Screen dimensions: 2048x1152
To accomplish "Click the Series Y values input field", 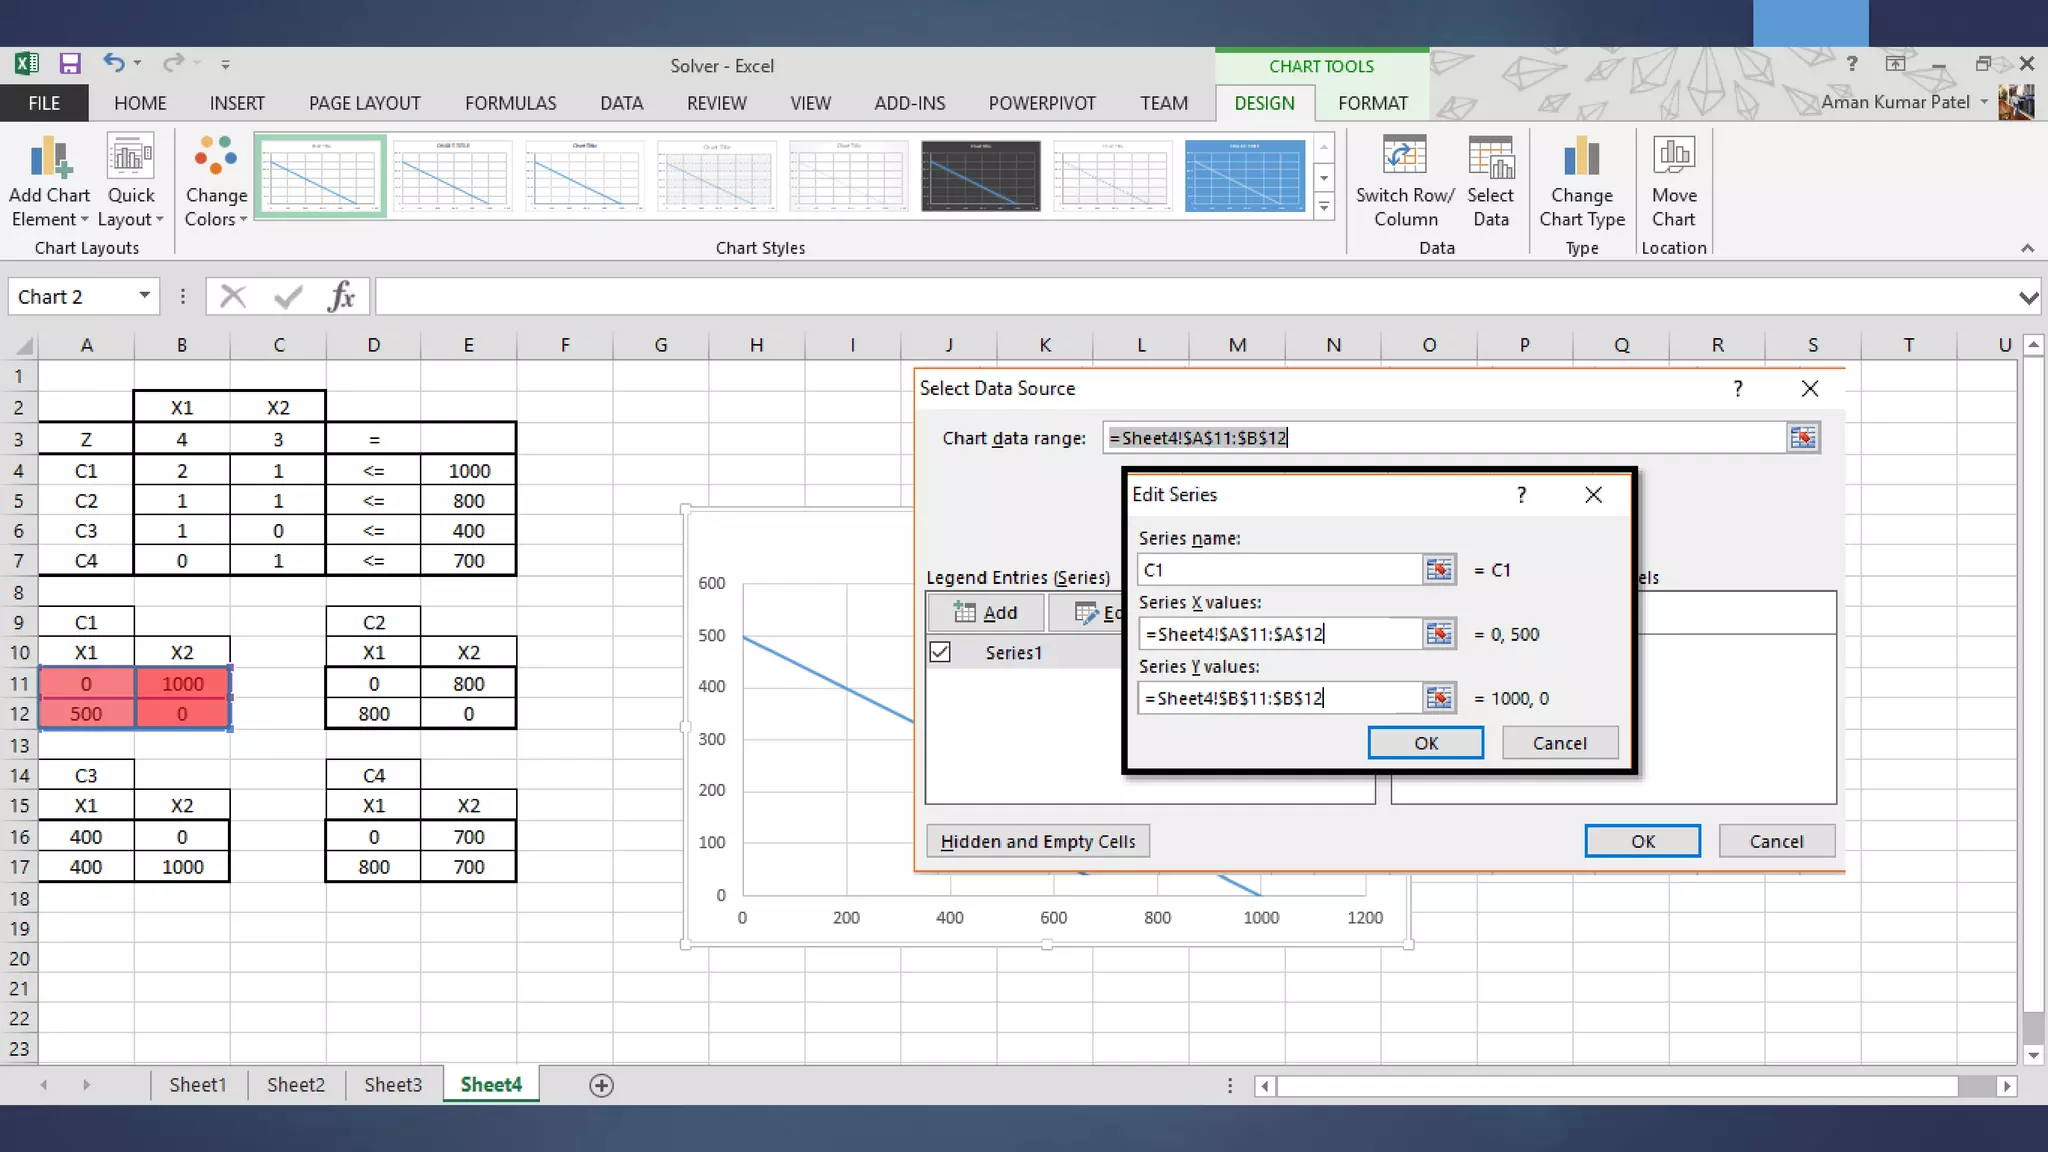I will pos(1279,698).
